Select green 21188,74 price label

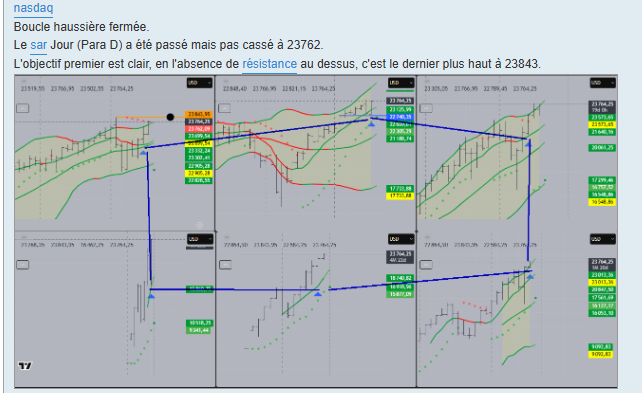[x=400, y=139]
